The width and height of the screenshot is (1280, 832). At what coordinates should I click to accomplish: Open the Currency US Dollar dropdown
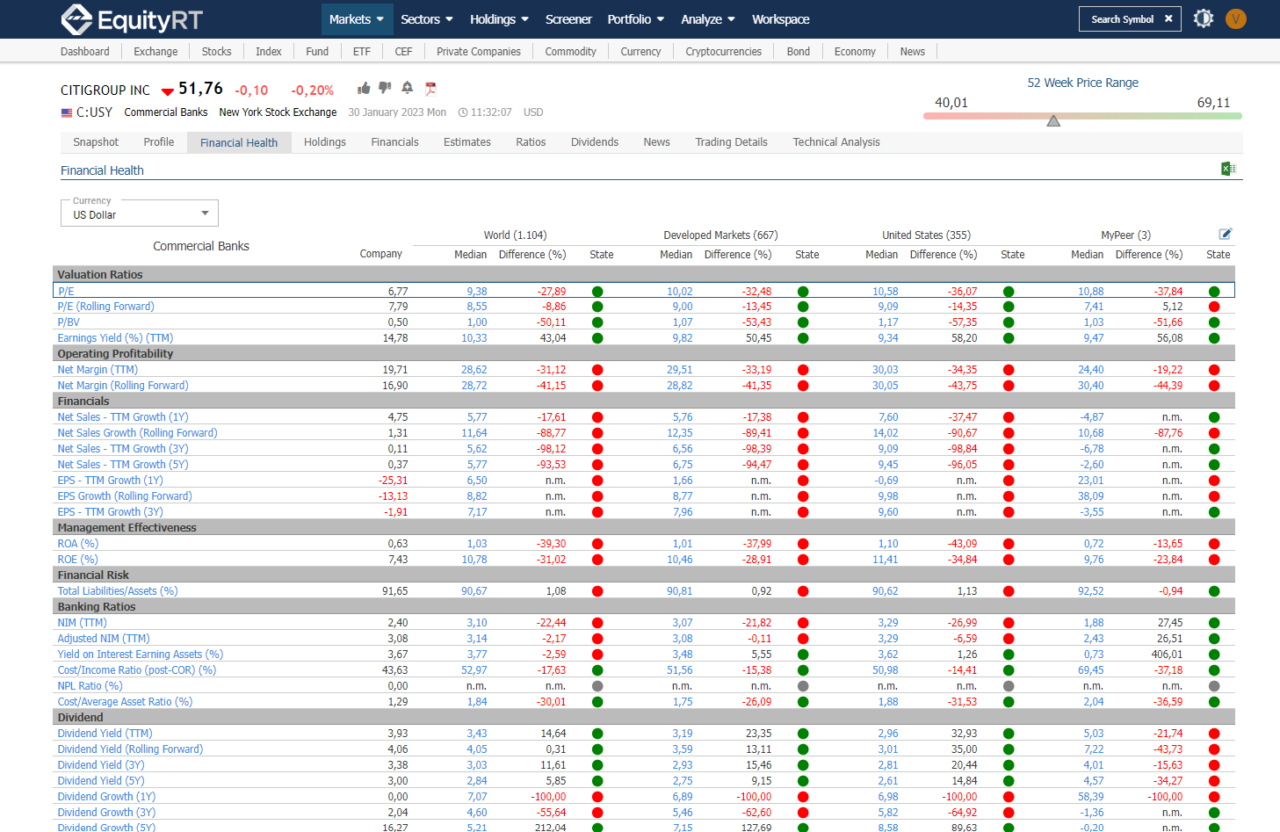tap(140, 213)
